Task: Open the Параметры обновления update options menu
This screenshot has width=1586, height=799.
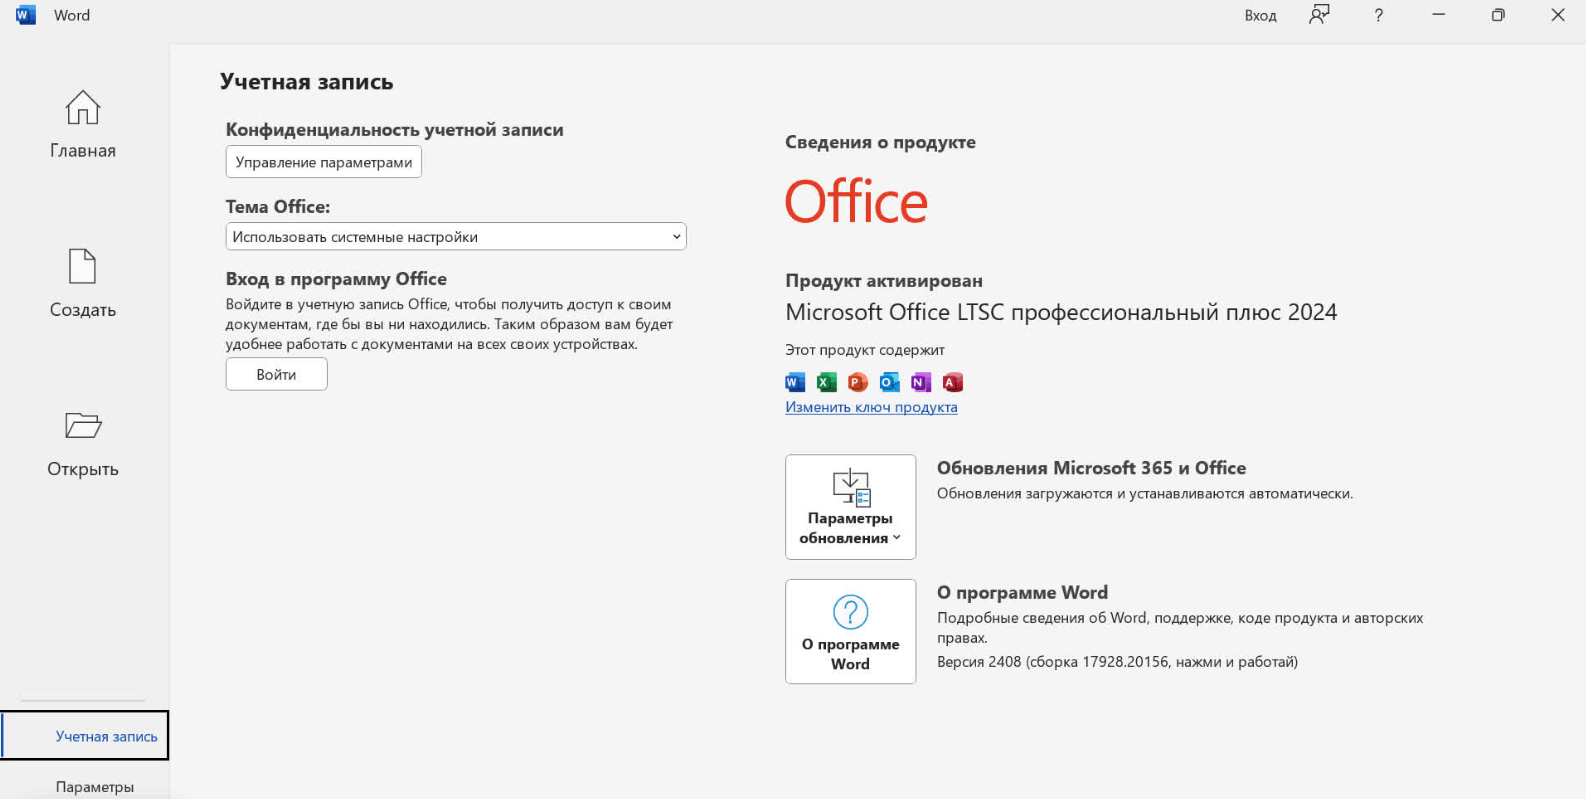Action: (x=850, y=507)
